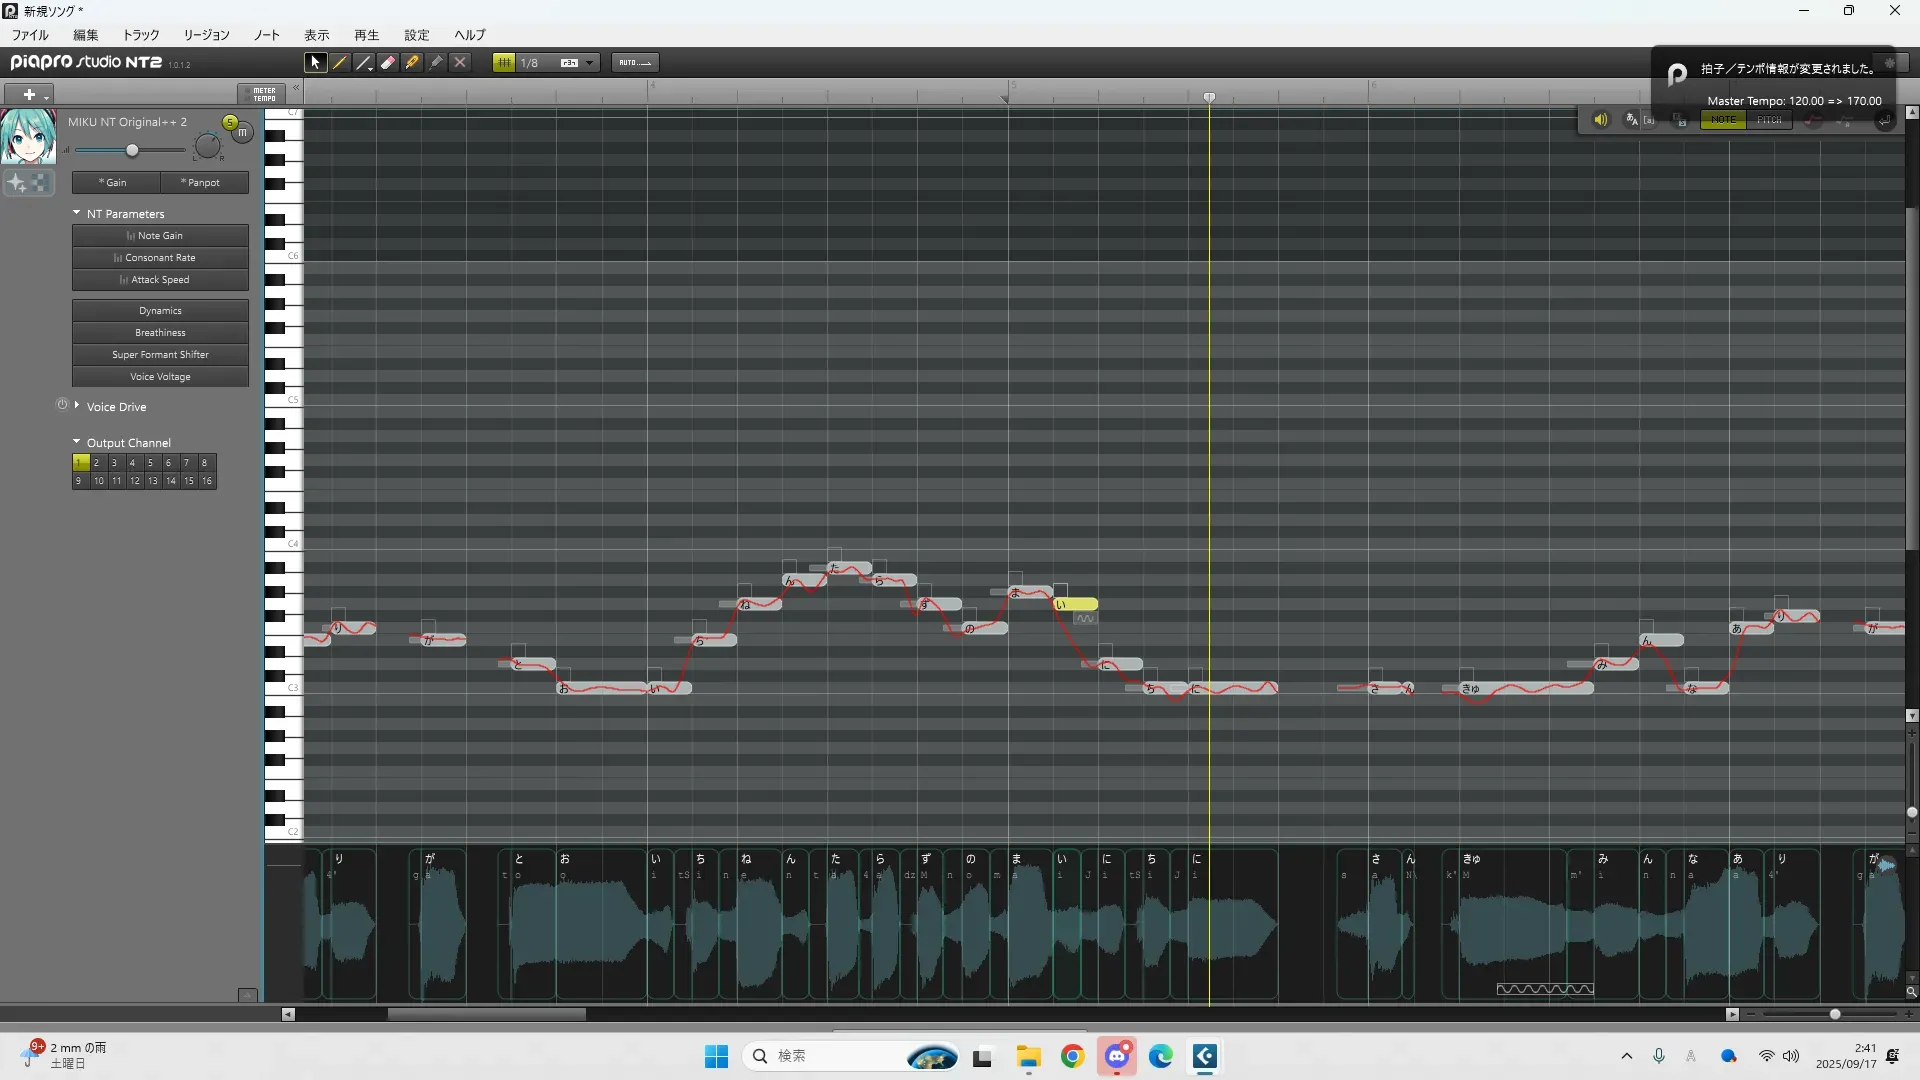Toggle Solo on MIKU track

tap(230, 122)
